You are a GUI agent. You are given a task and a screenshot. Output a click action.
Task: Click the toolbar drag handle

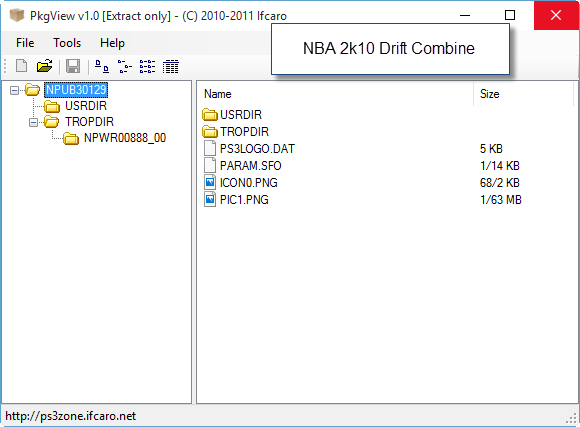click(5, 66)
